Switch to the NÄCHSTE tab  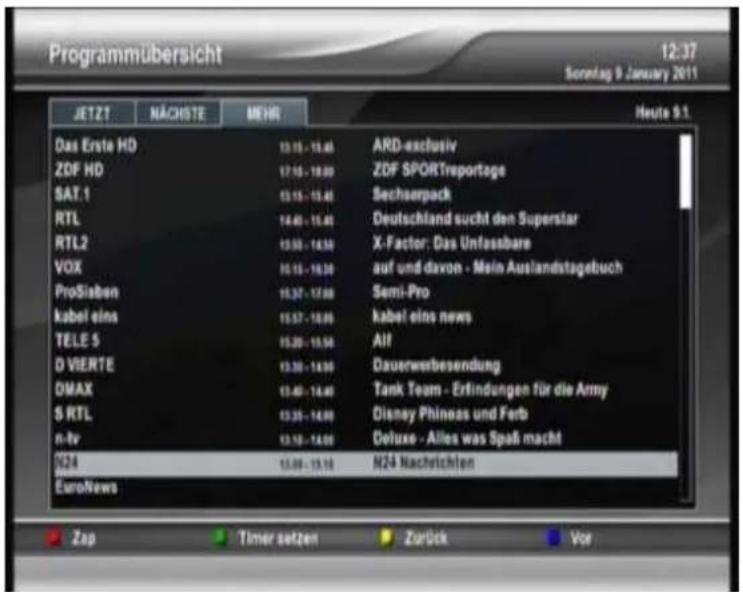(x=178, y=113)
